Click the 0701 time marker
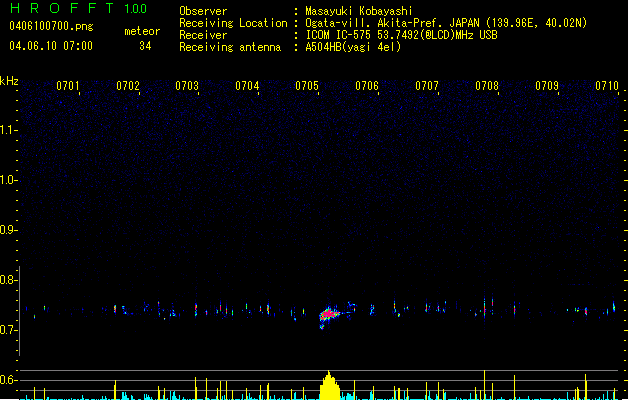 [68, 86]
